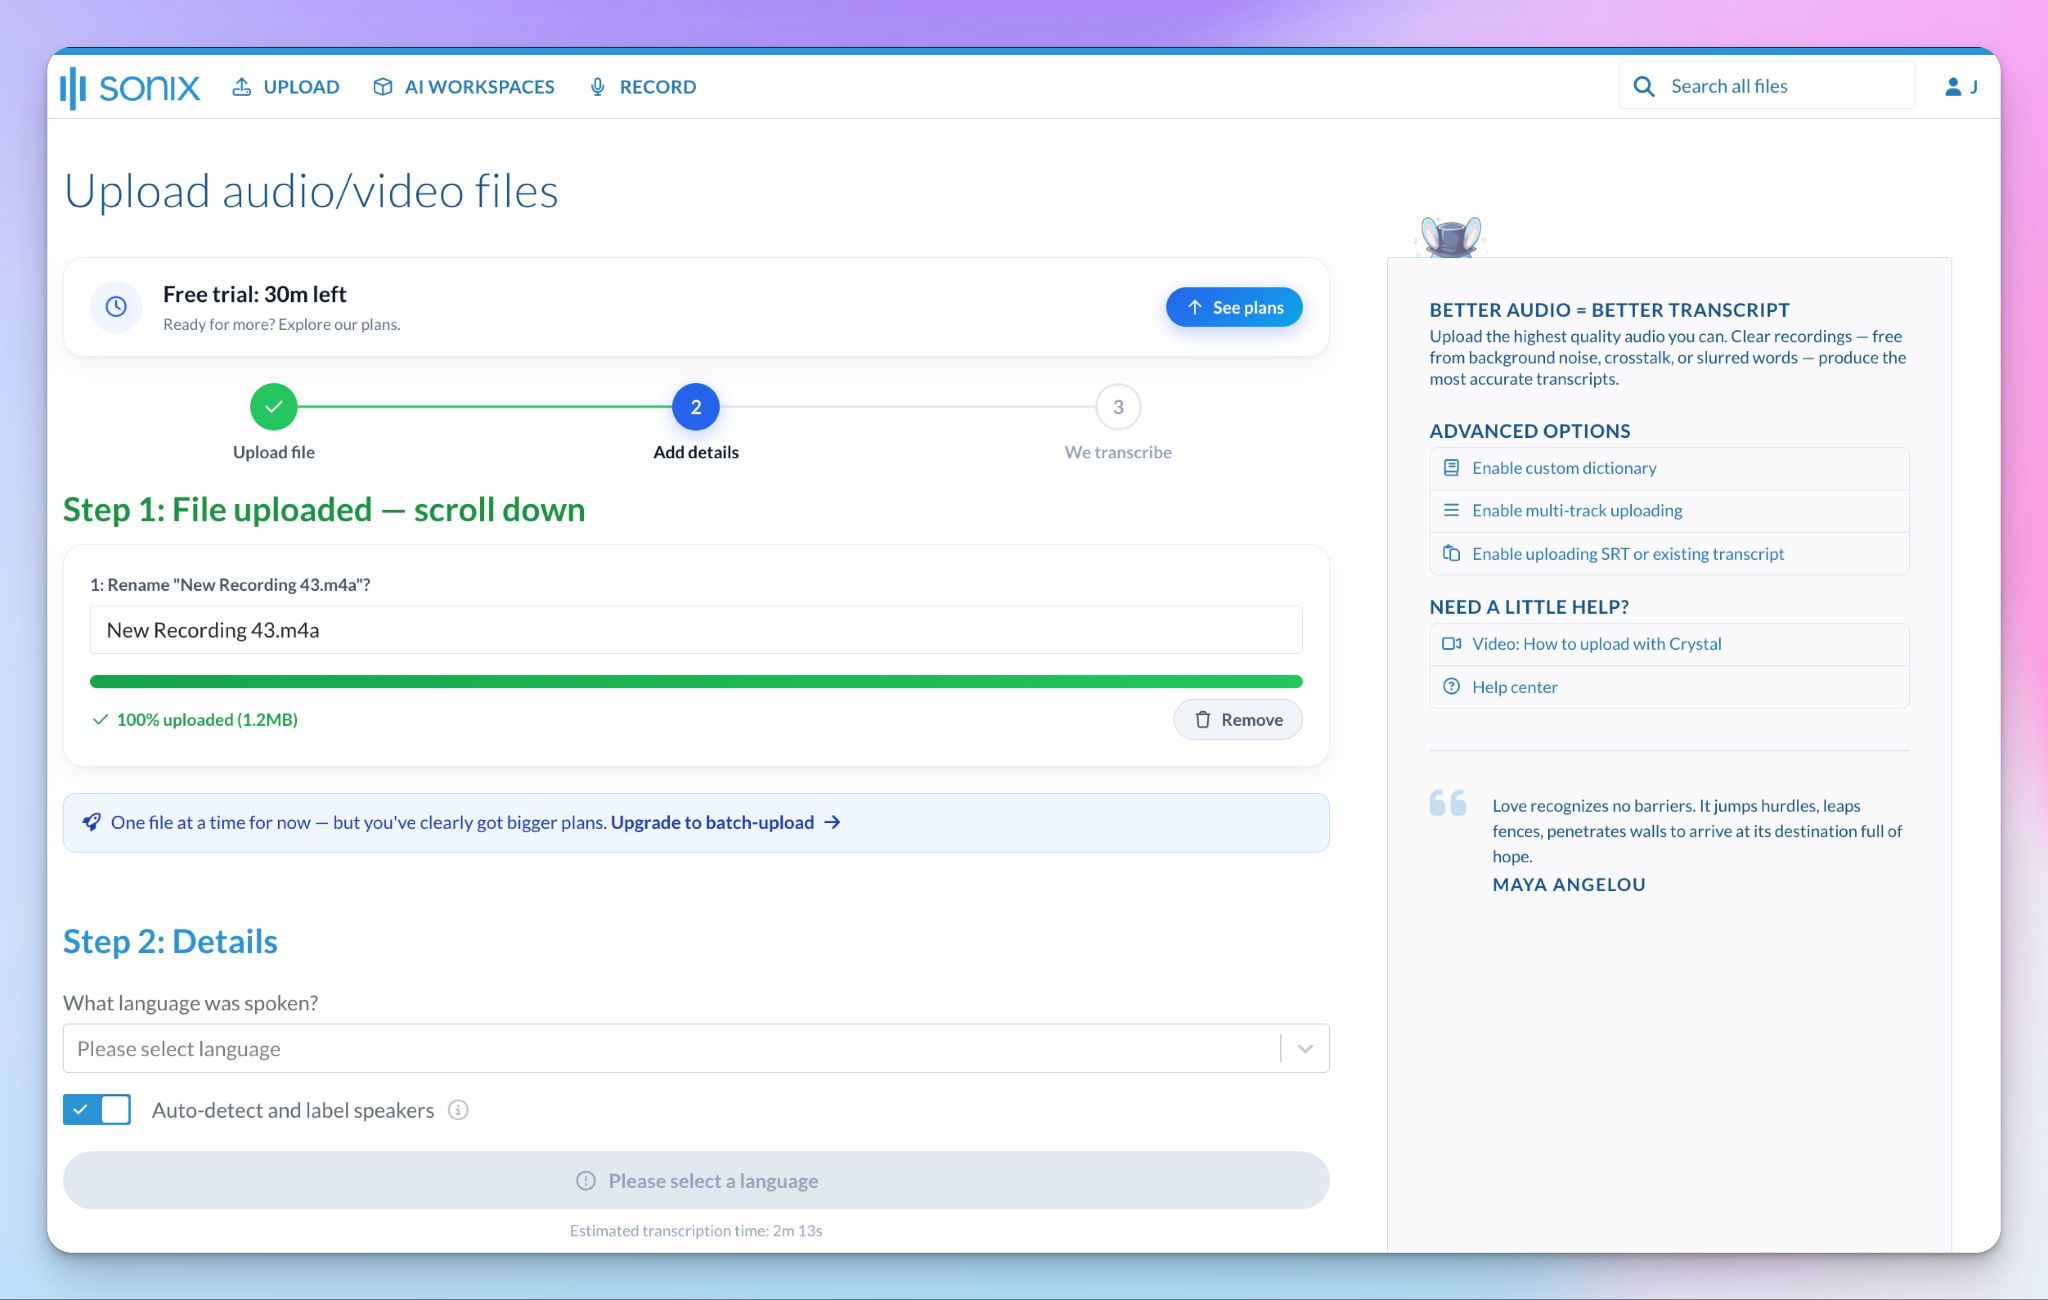Open the Record navigation item

coord(643,87)
